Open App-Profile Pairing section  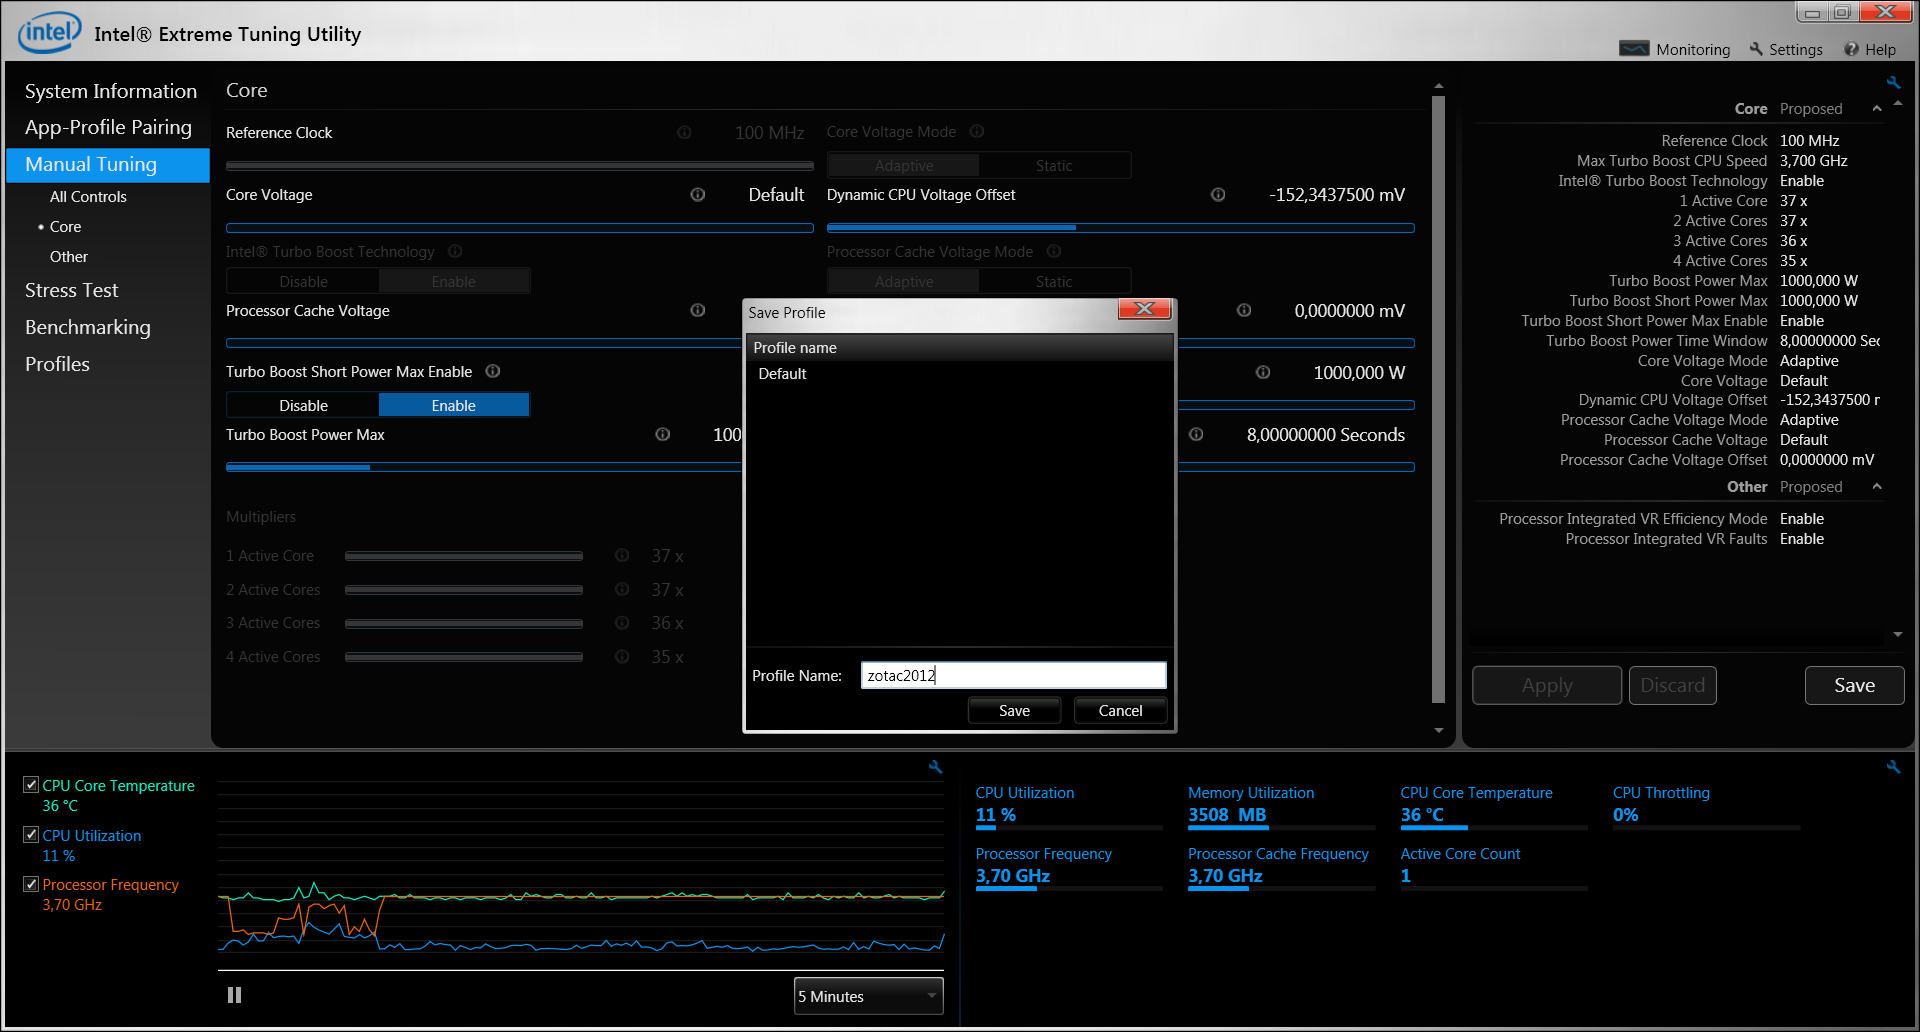(x=108, y=127)
